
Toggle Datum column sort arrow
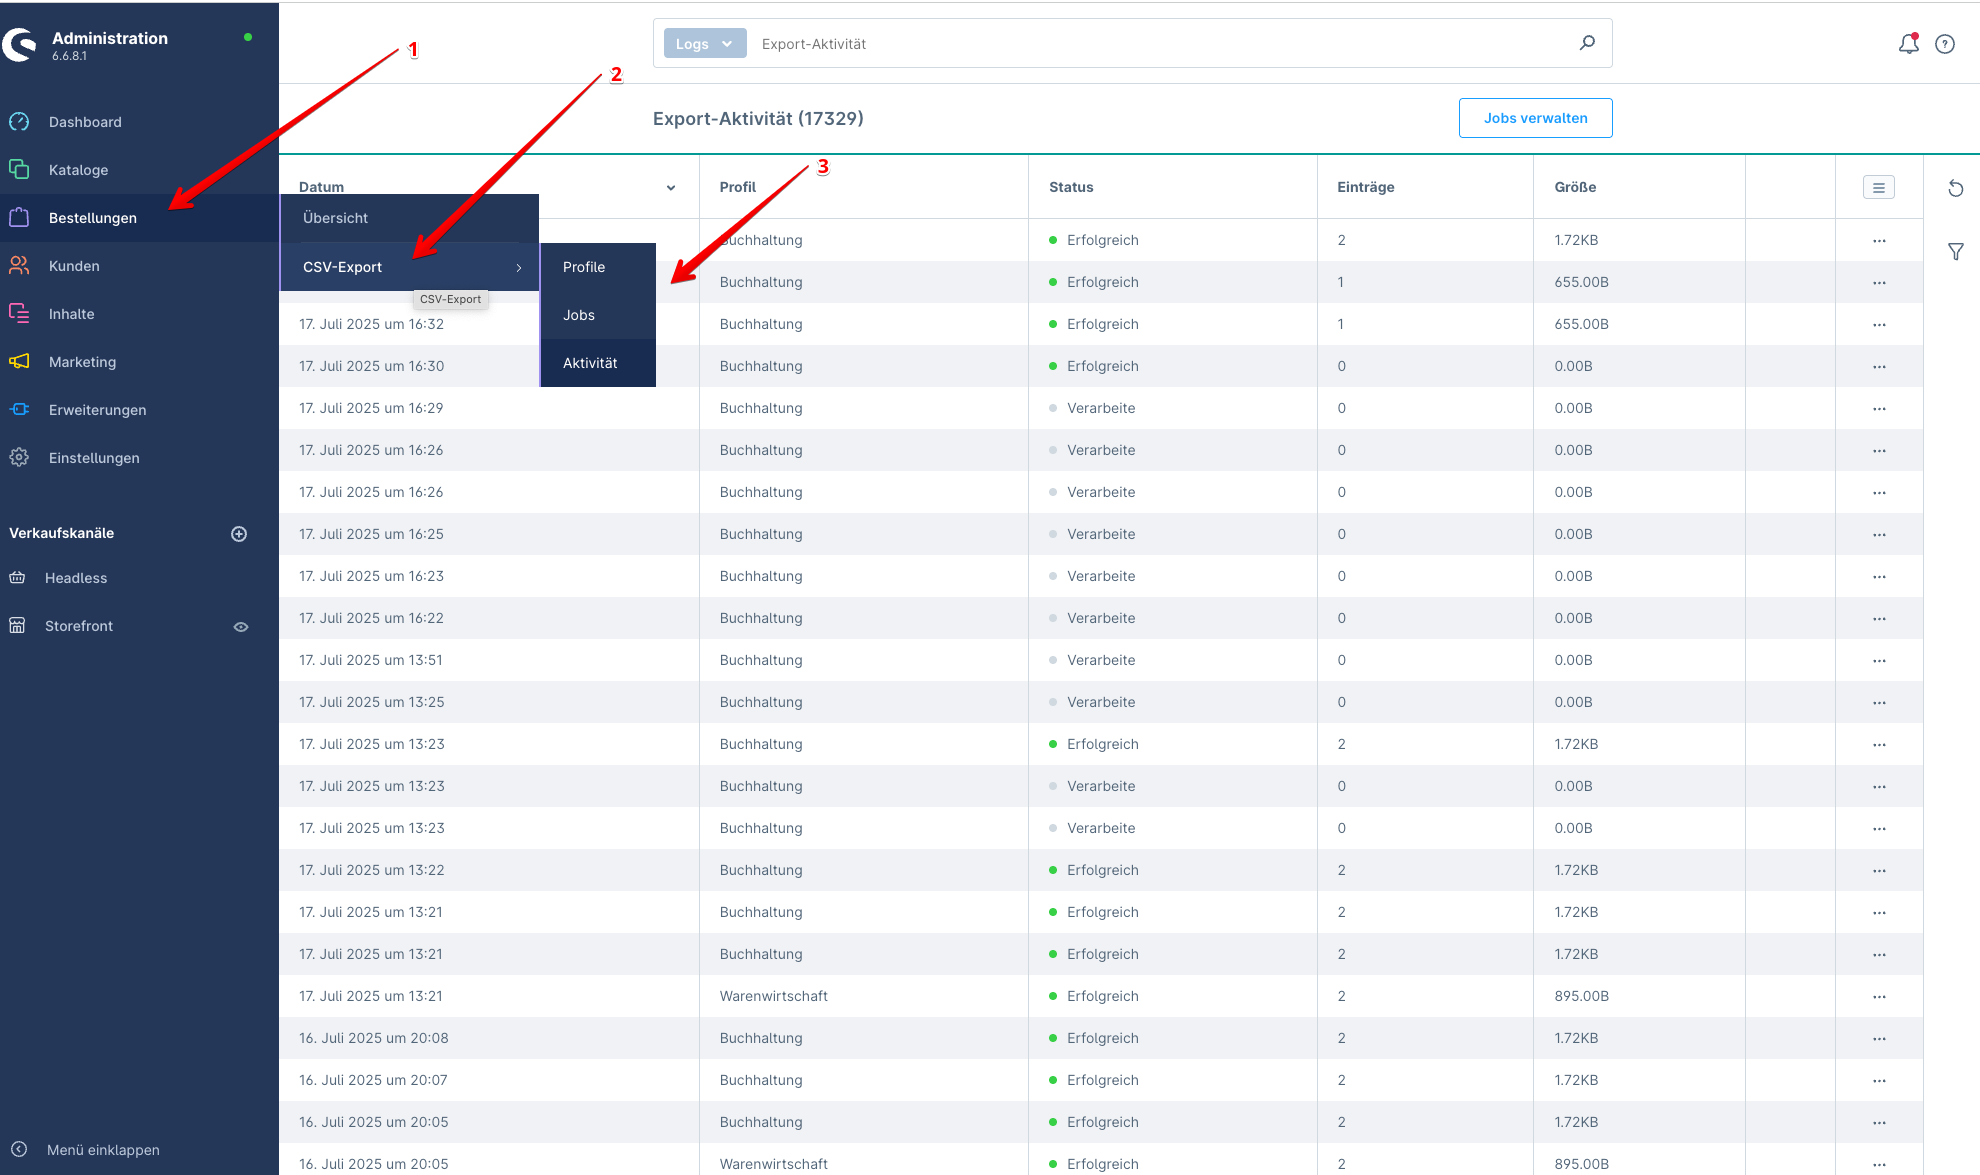(x=671, y=188)
